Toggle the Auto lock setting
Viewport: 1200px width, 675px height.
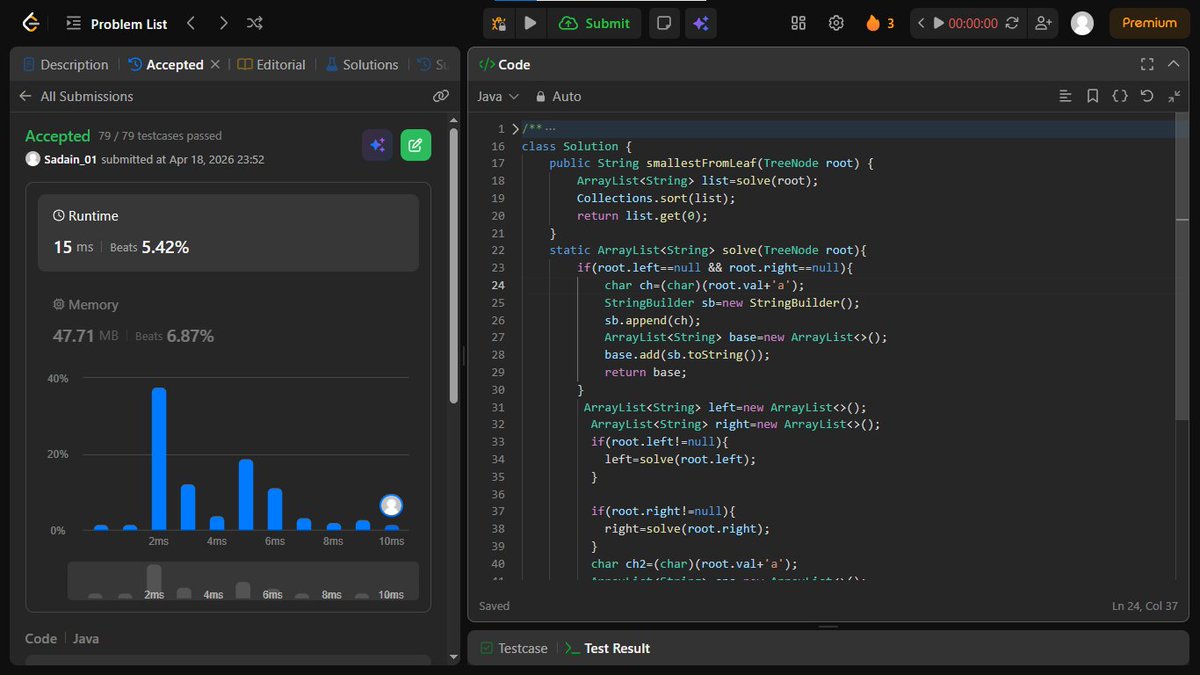point(558,96)
